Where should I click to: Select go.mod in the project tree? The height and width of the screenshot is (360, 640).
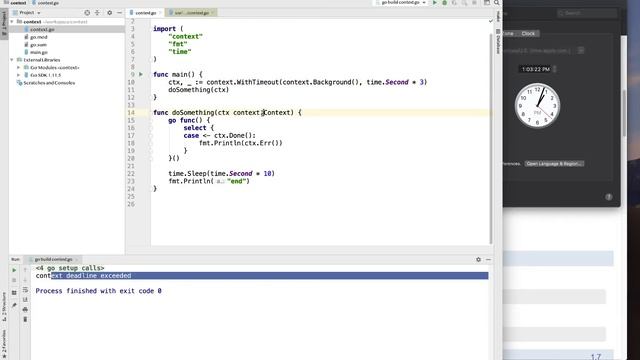point(38,37)
